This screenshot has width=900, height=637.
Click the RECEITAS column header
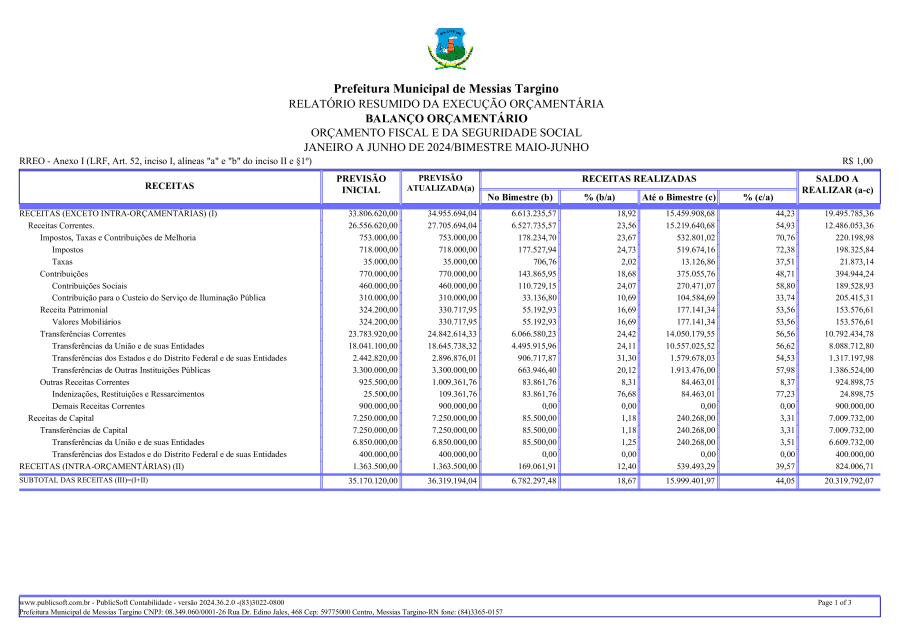[x=169, y=186]
